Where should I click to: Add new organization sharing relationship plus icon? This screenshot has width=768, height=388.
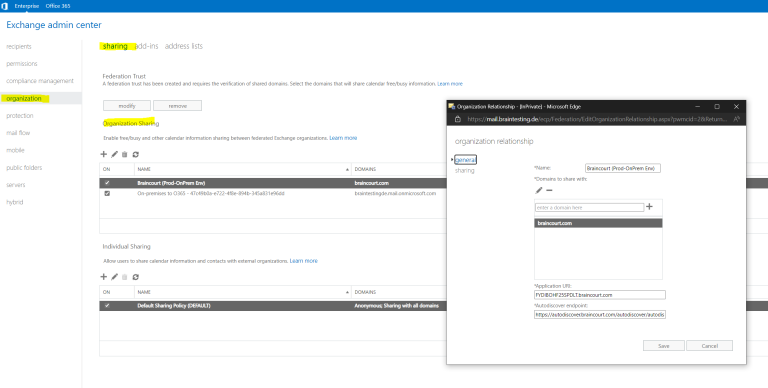[103, 154]
